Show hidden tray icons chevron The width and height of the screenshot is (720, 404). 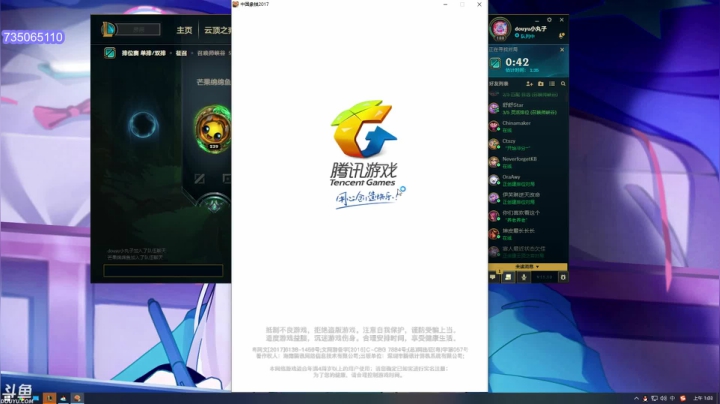pos(636,398)
